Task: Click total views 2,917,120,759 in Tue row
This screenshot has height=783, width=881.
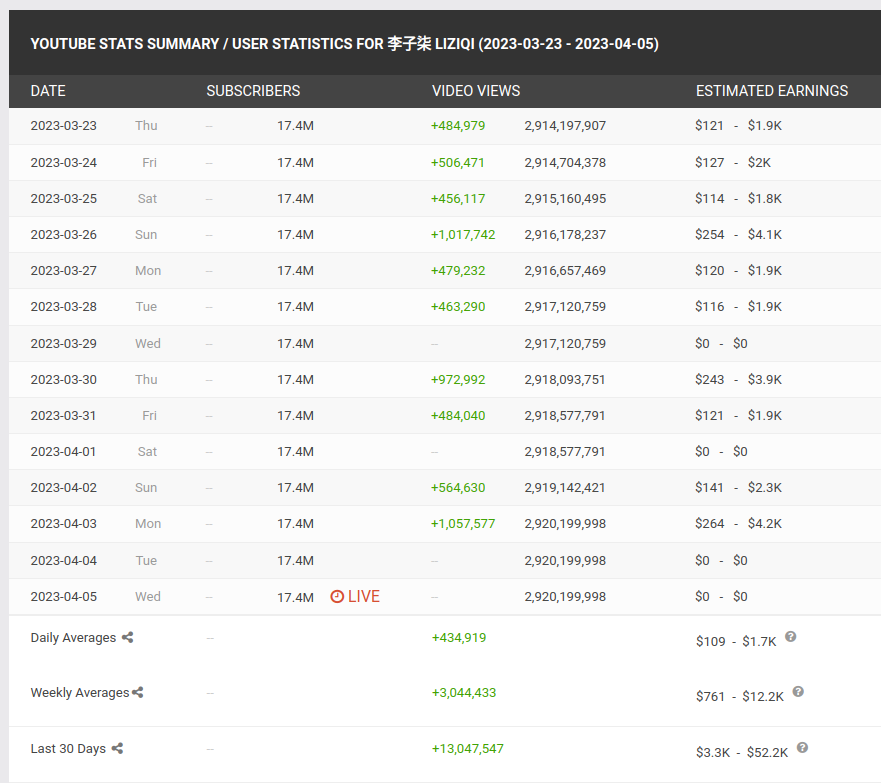Action: click(565, 307)
